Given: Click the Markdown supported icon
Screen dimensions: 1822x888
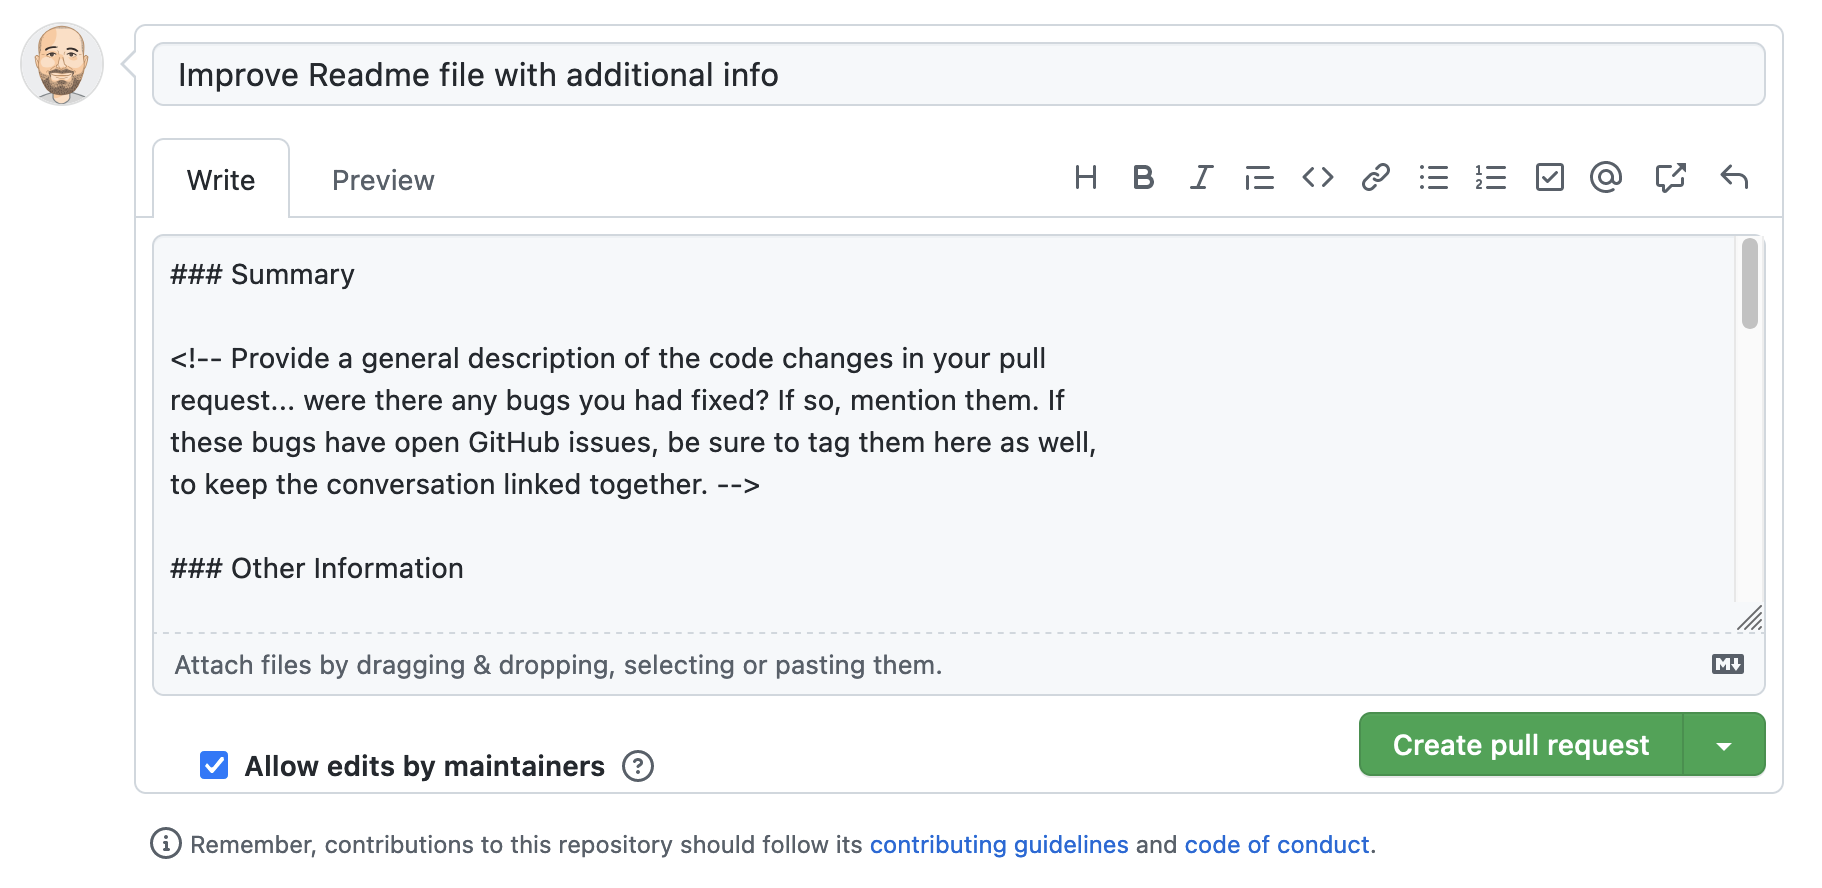Looking at the screenshot, I should (1726, 664).
